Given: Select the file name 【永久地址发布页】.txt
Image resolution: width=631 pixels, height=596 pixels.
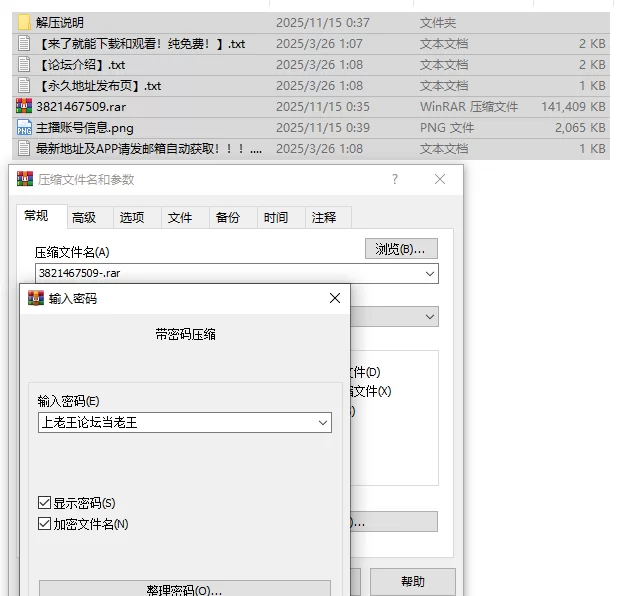Looking at the screenshot, I should coord(99,86).
